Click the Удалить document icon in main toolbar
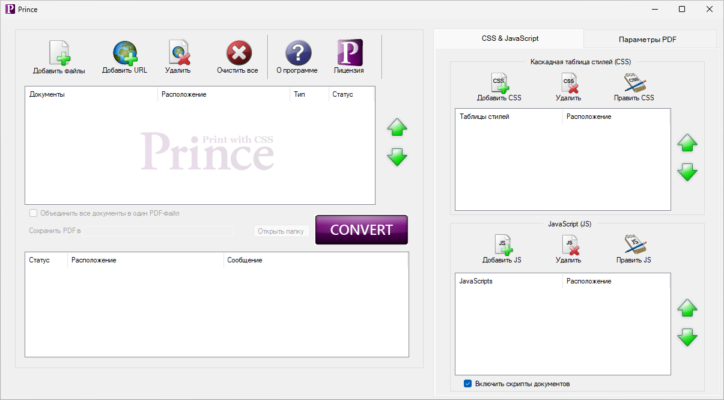724x400 pixels. [179, 53]
